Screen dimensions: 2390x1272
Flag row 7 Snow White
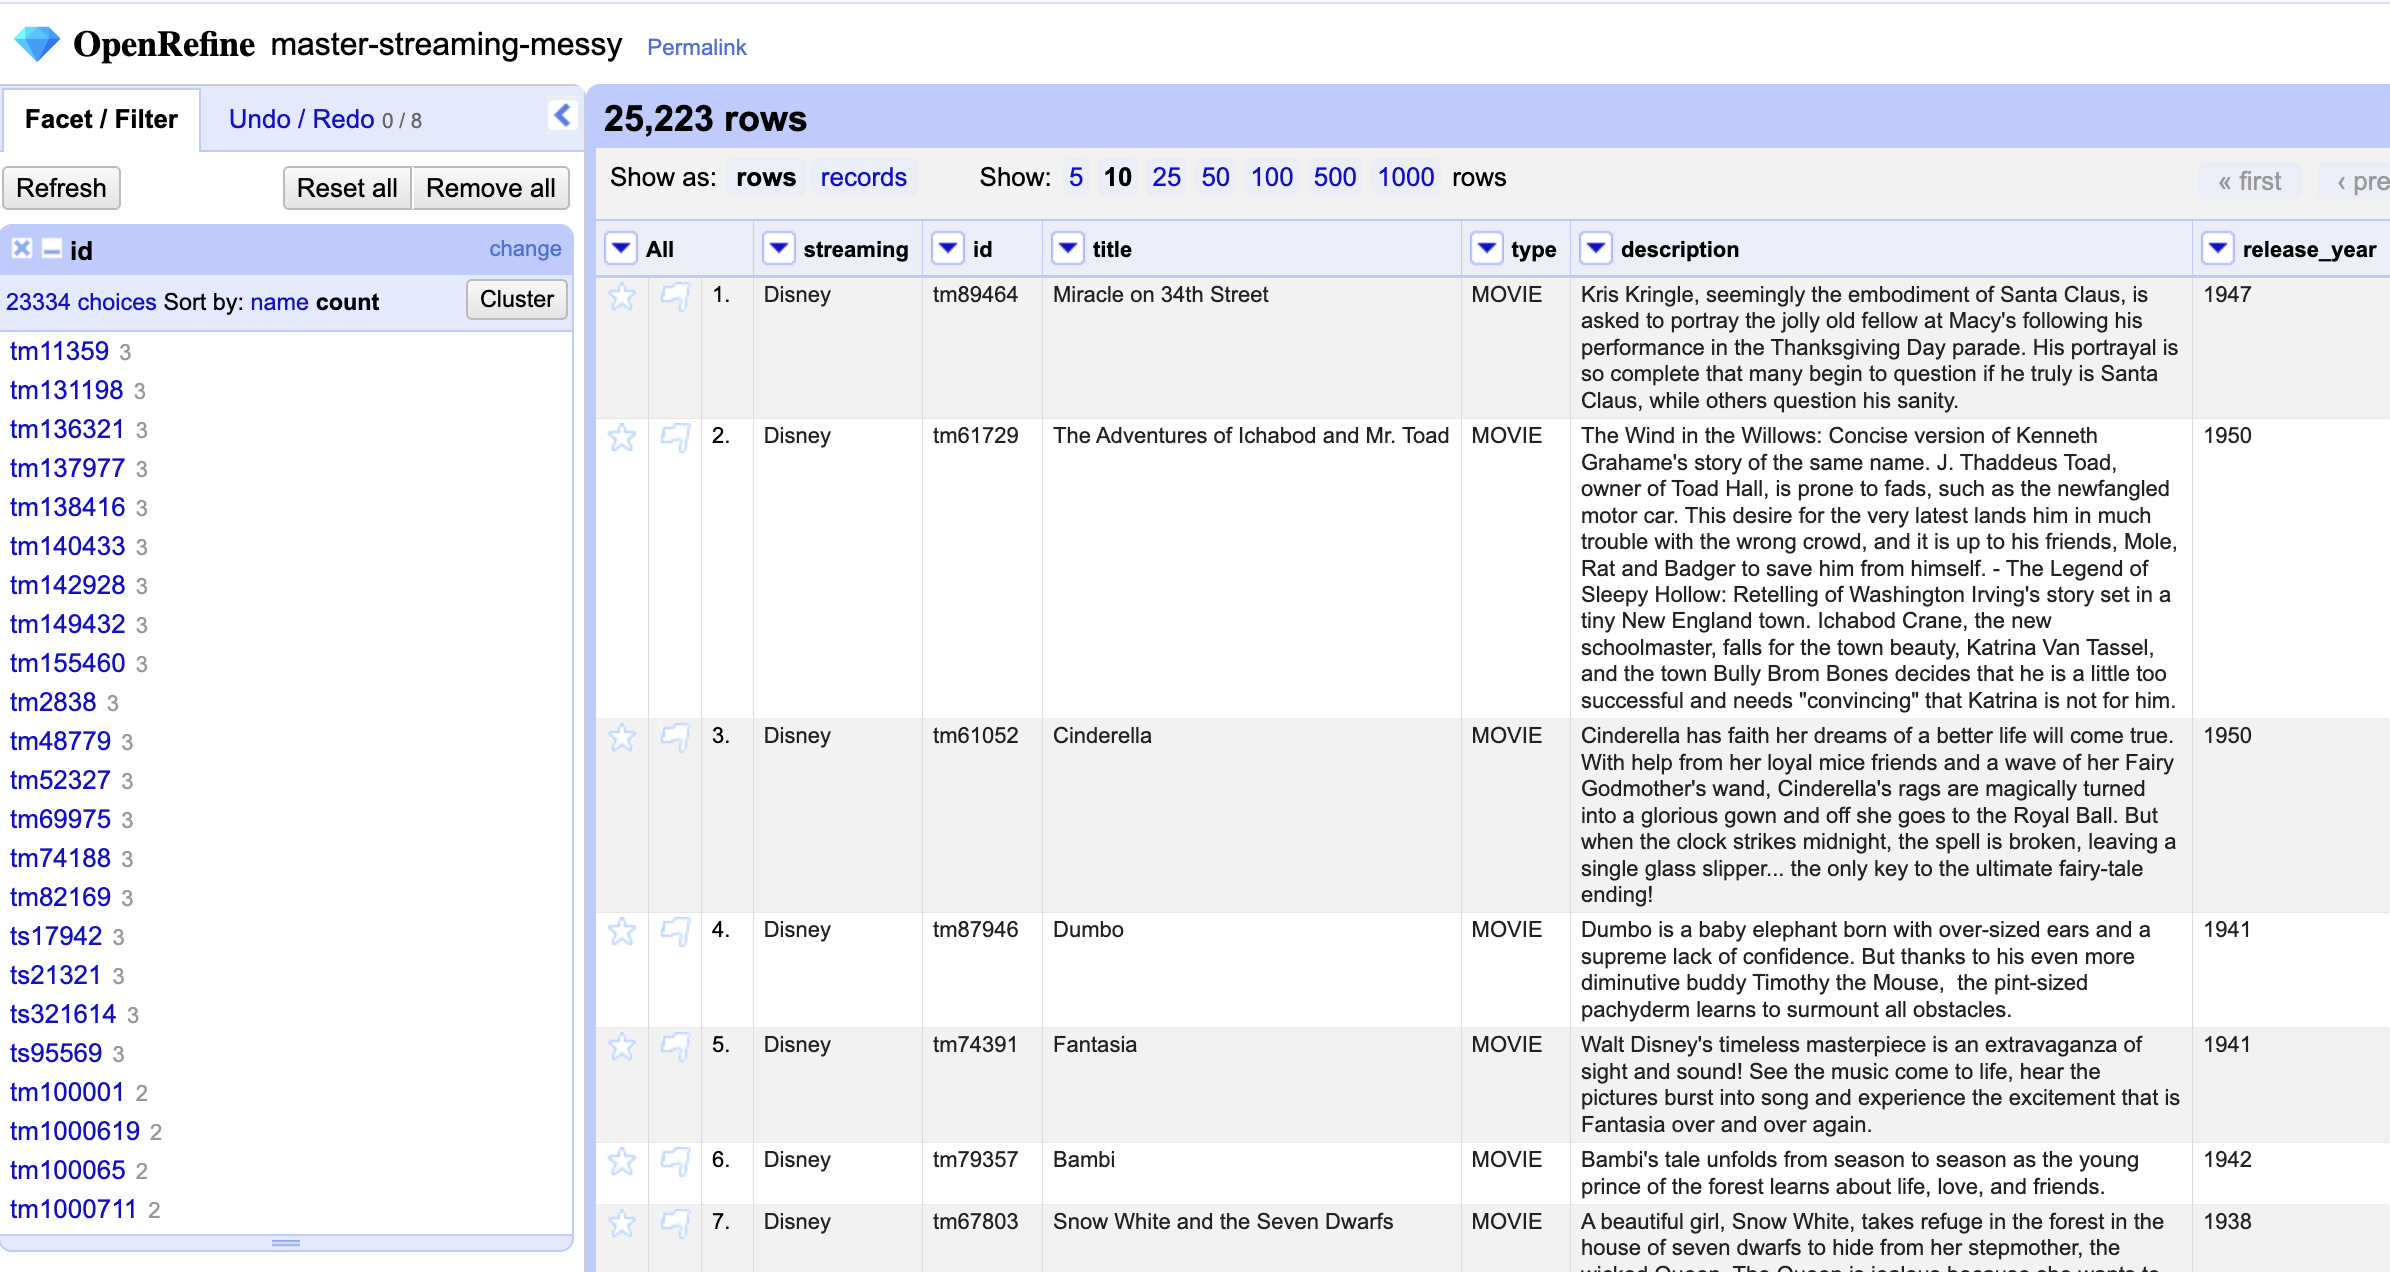675,1223
